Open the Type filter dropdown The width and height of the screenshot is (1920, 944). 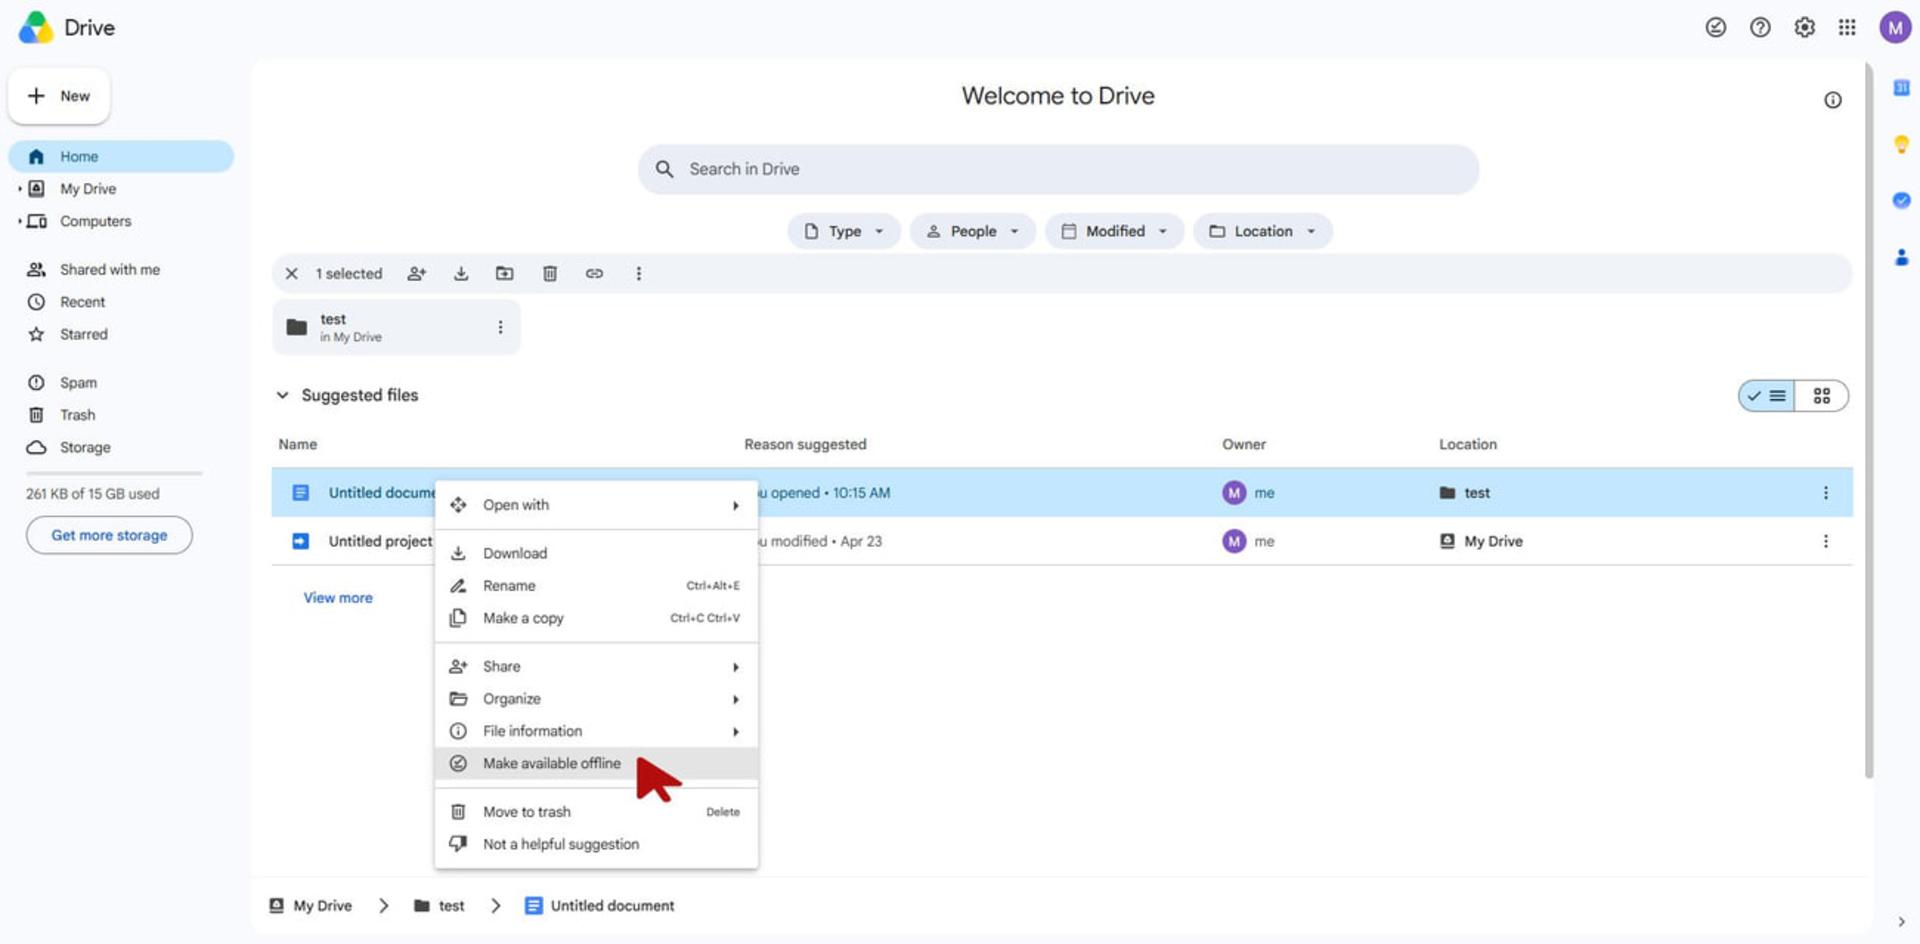pos(844,231)
